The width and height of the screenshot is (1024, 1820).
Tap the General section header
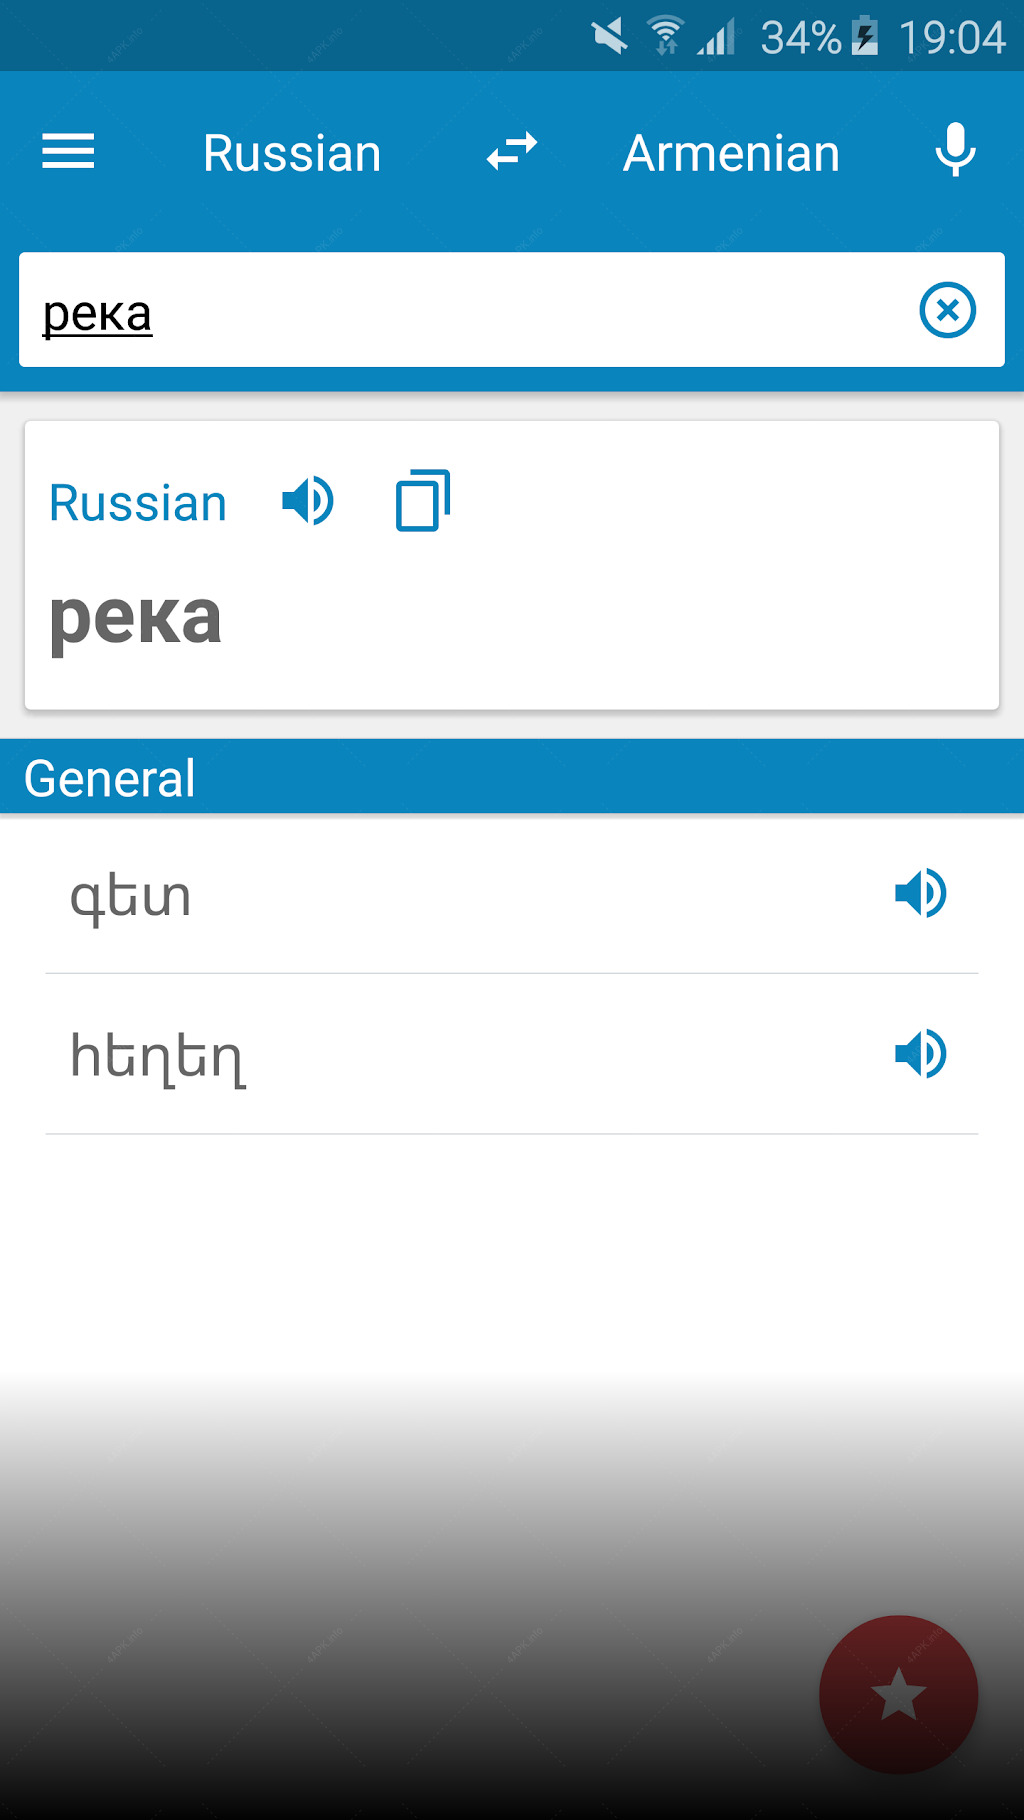point(512,777)
